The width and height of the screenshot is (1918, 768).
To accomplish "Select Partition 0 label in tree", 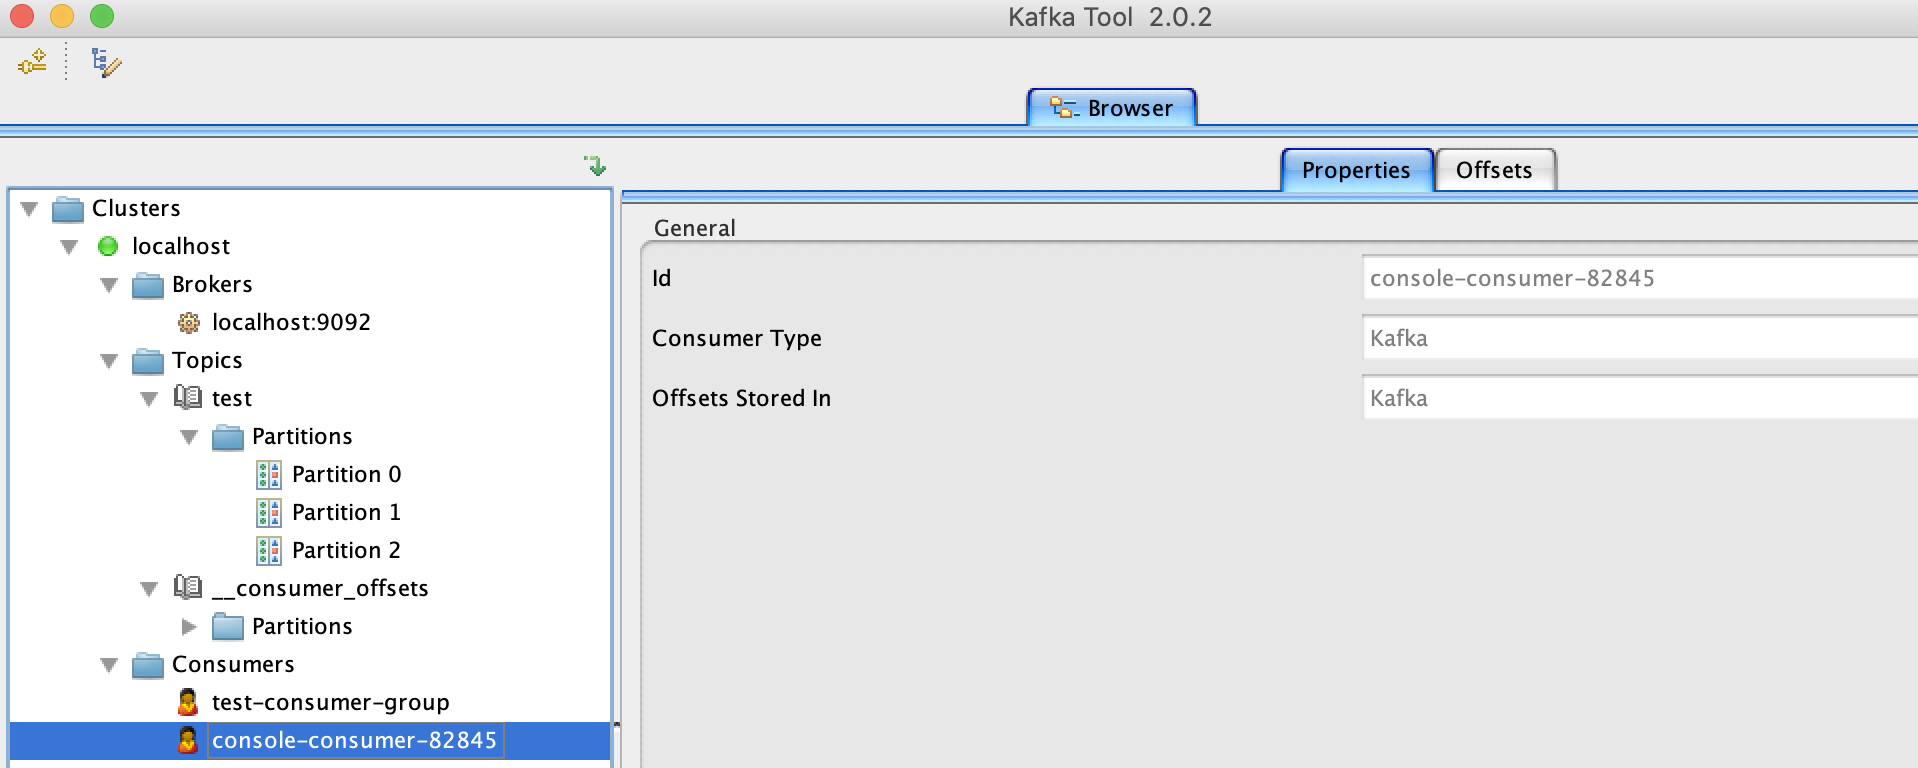I will coord(346,474).
